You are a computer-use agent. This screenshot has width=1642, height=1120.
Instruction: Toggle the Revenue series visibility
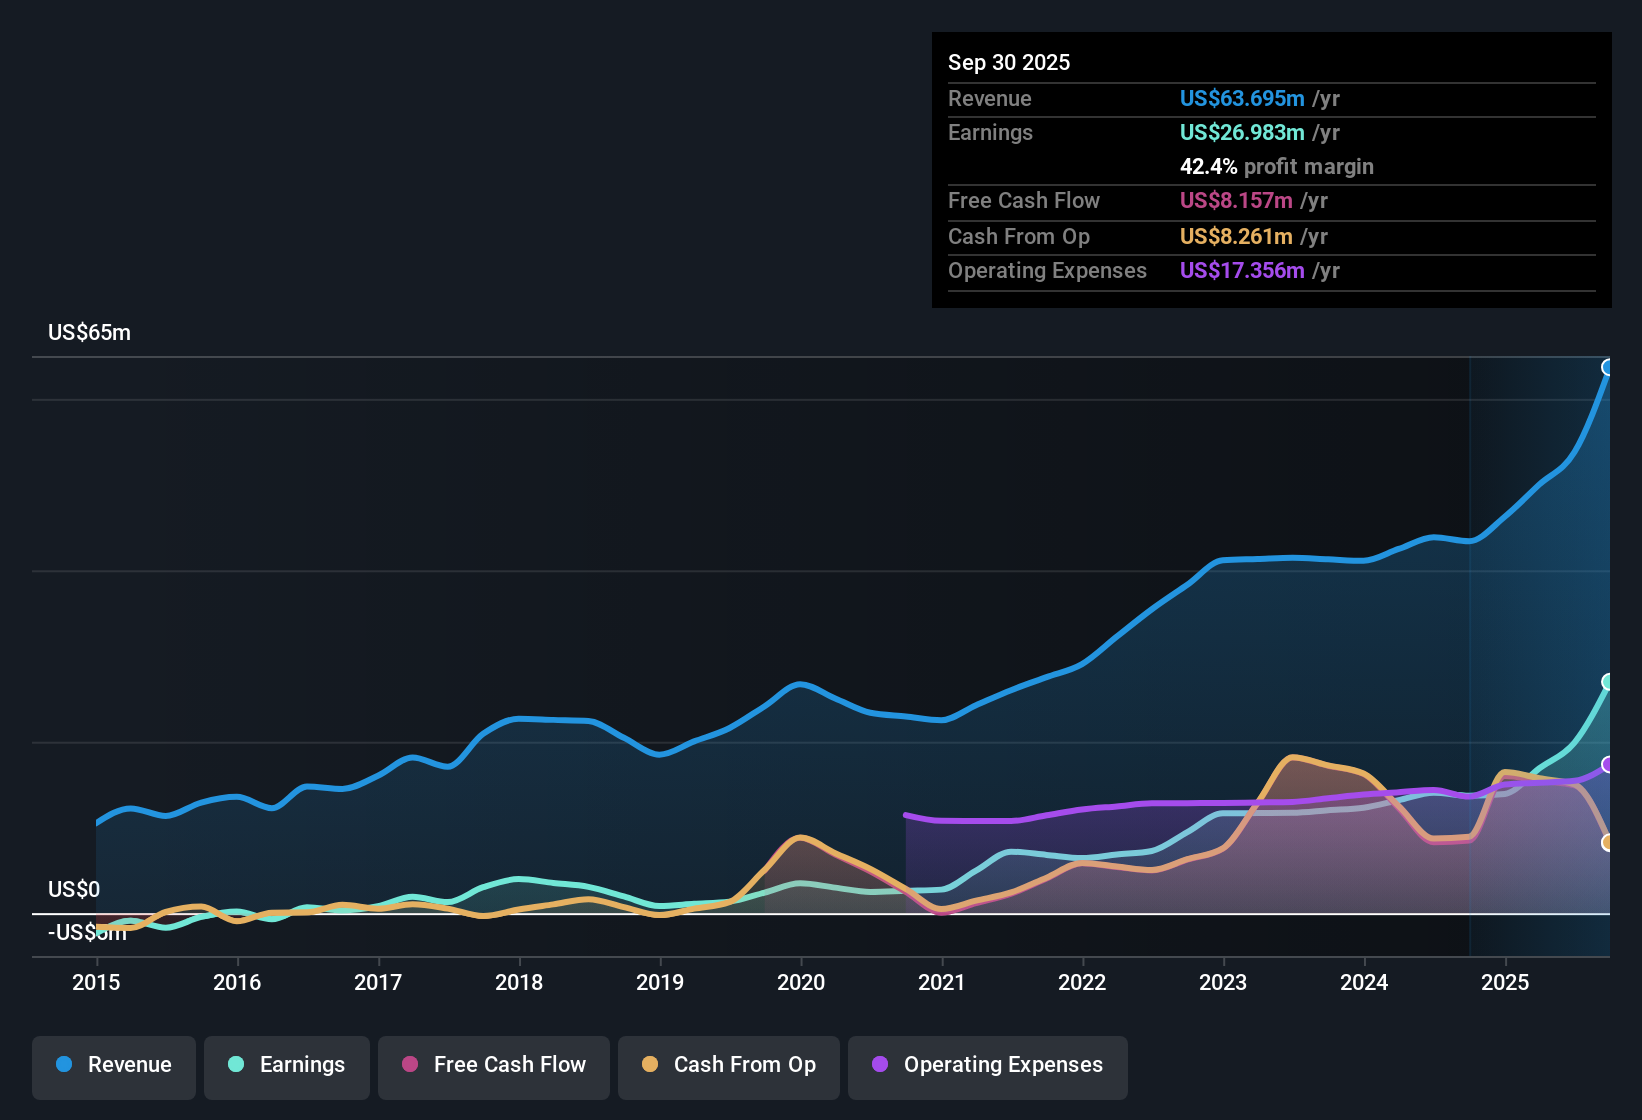point(113,1067)
